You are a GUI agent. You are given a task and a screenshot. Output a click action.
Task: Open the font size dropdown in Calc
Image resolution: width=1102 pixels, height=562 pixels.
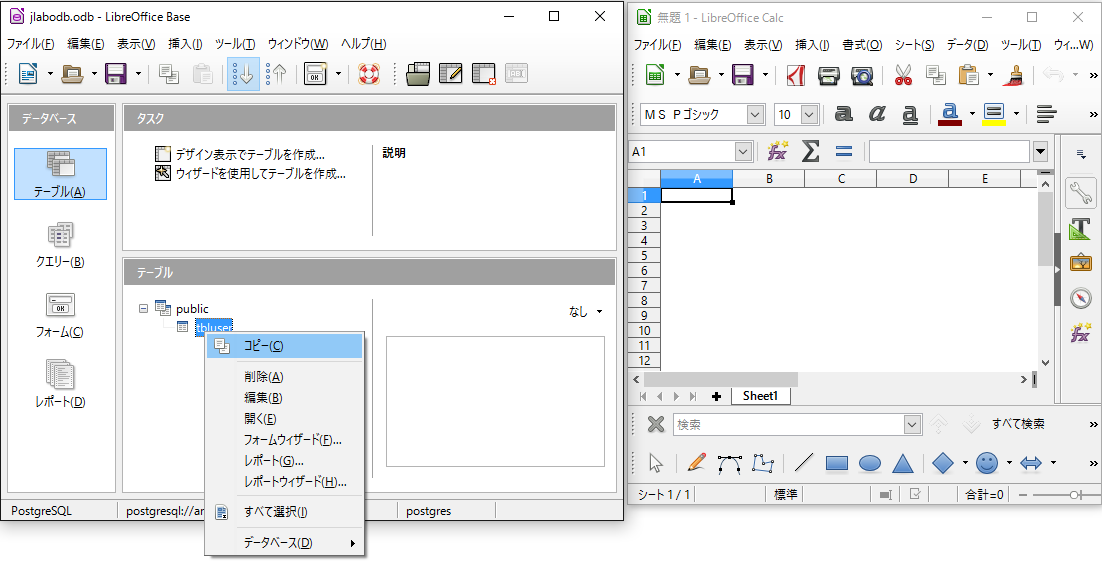(x=810, y=114)
